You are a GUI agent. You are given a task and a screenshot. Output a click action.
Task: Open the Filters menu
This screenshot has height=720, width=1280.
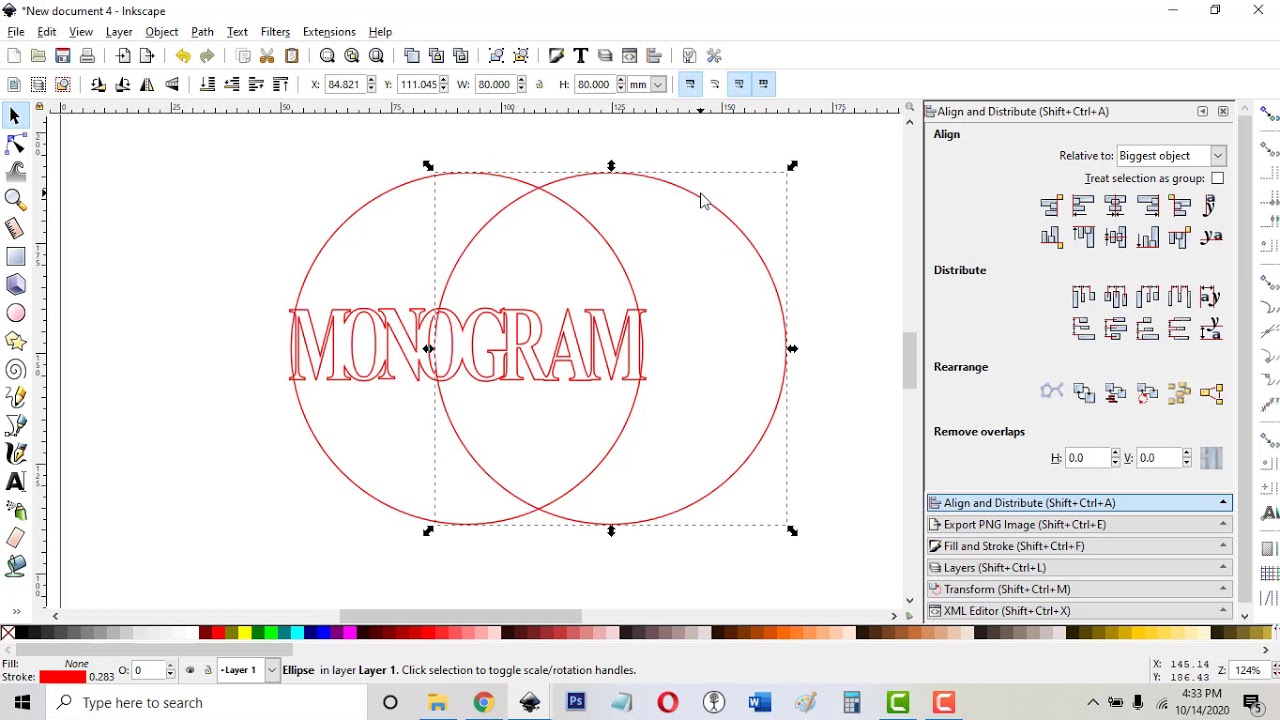click(275, 32)
